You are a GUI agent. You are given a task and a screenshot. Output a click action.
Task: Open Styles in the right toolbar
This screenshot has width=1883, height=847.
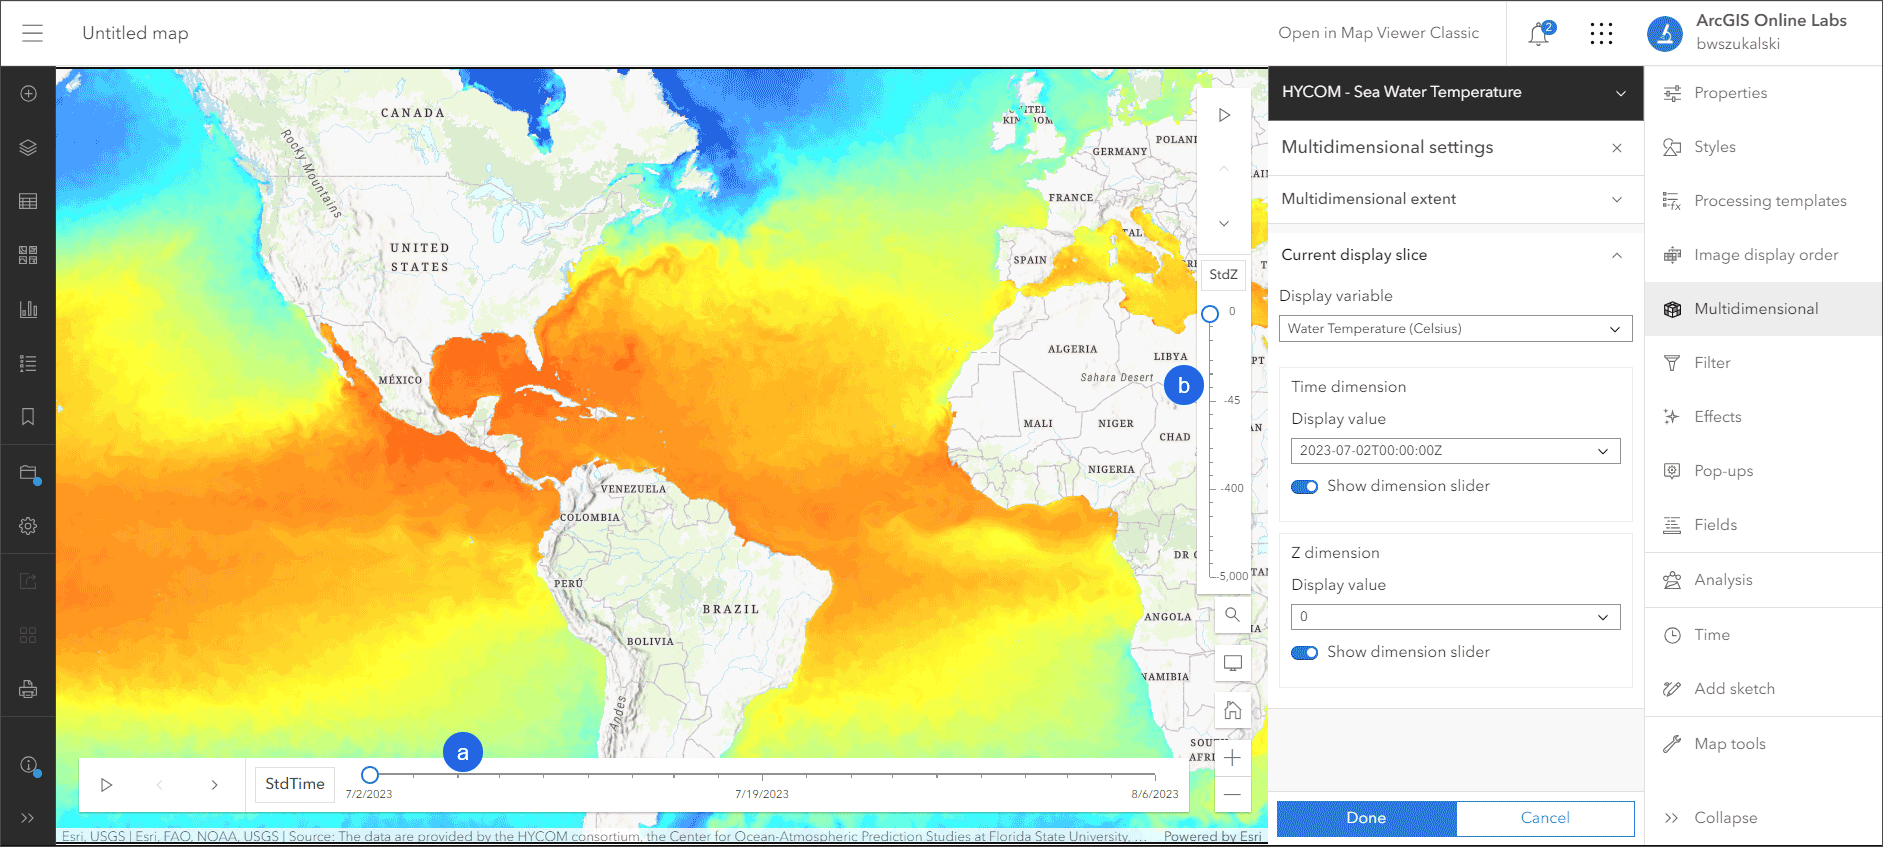[1764, 147]
